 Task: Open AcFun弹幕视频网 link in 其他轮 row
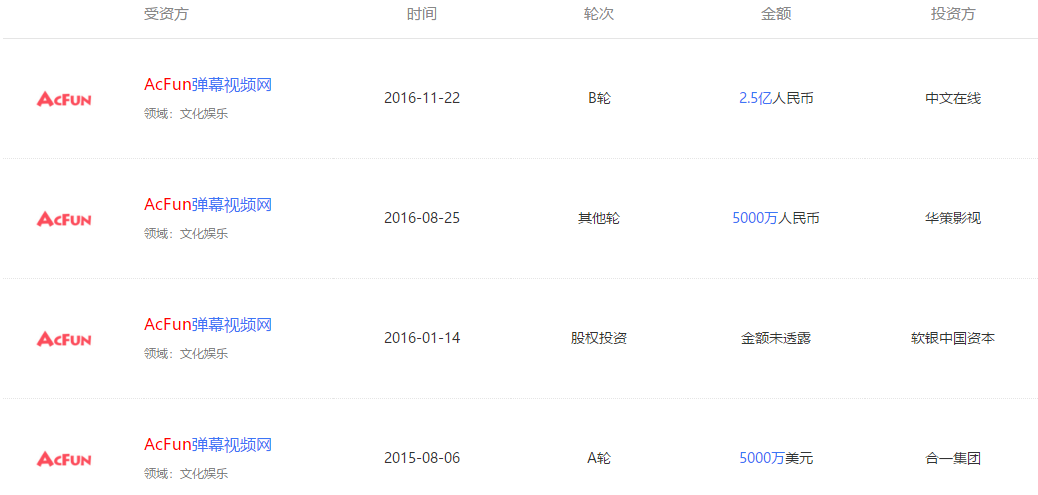[x=208, y=205]
